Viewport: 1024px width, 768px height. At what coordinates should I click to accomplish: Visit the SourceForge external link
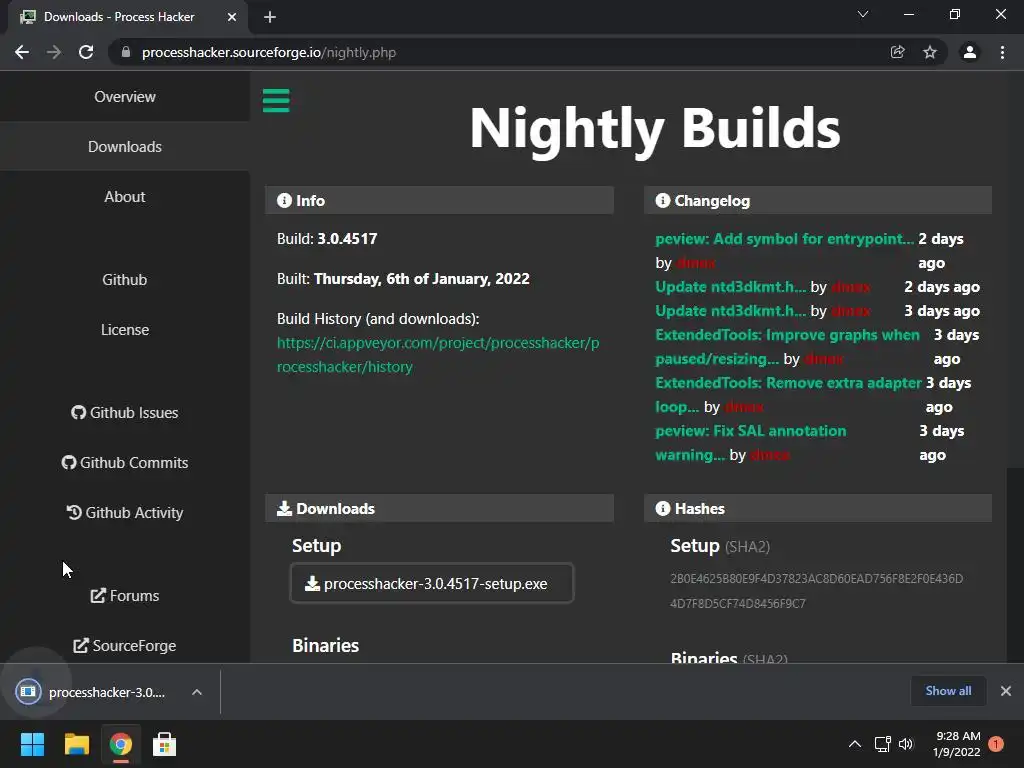pyautogui.click(x=125, y=645)
